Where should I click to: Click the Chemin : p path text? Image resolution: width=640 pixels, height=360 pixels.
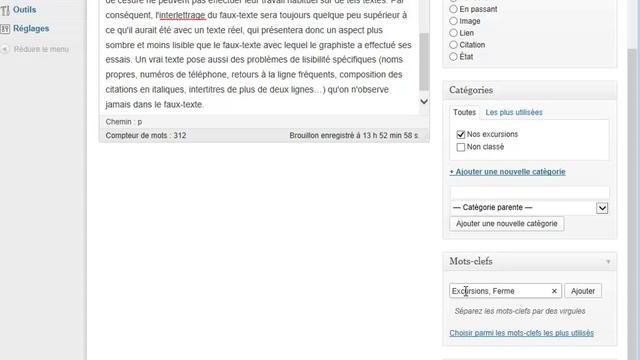[x=124, y=122]
